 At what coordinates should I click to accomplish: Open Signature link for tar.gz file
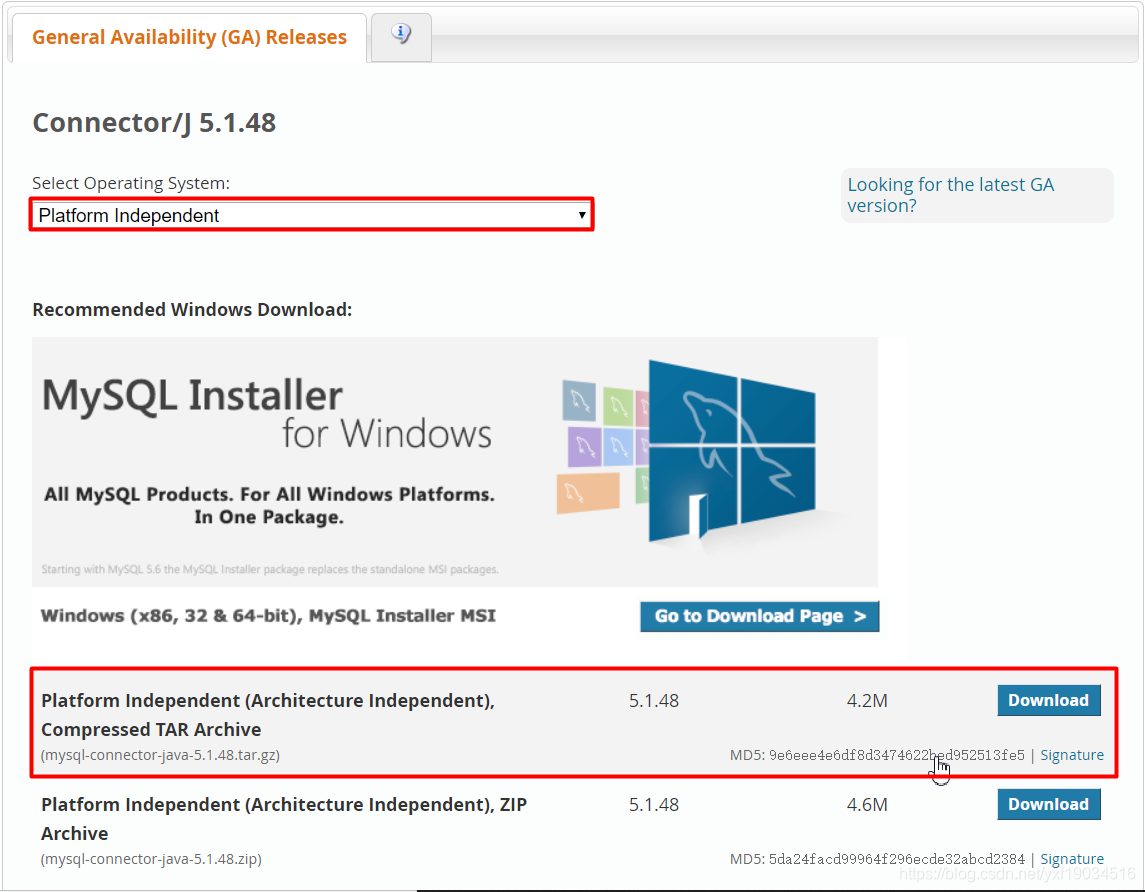click(x=1072, y=755)
